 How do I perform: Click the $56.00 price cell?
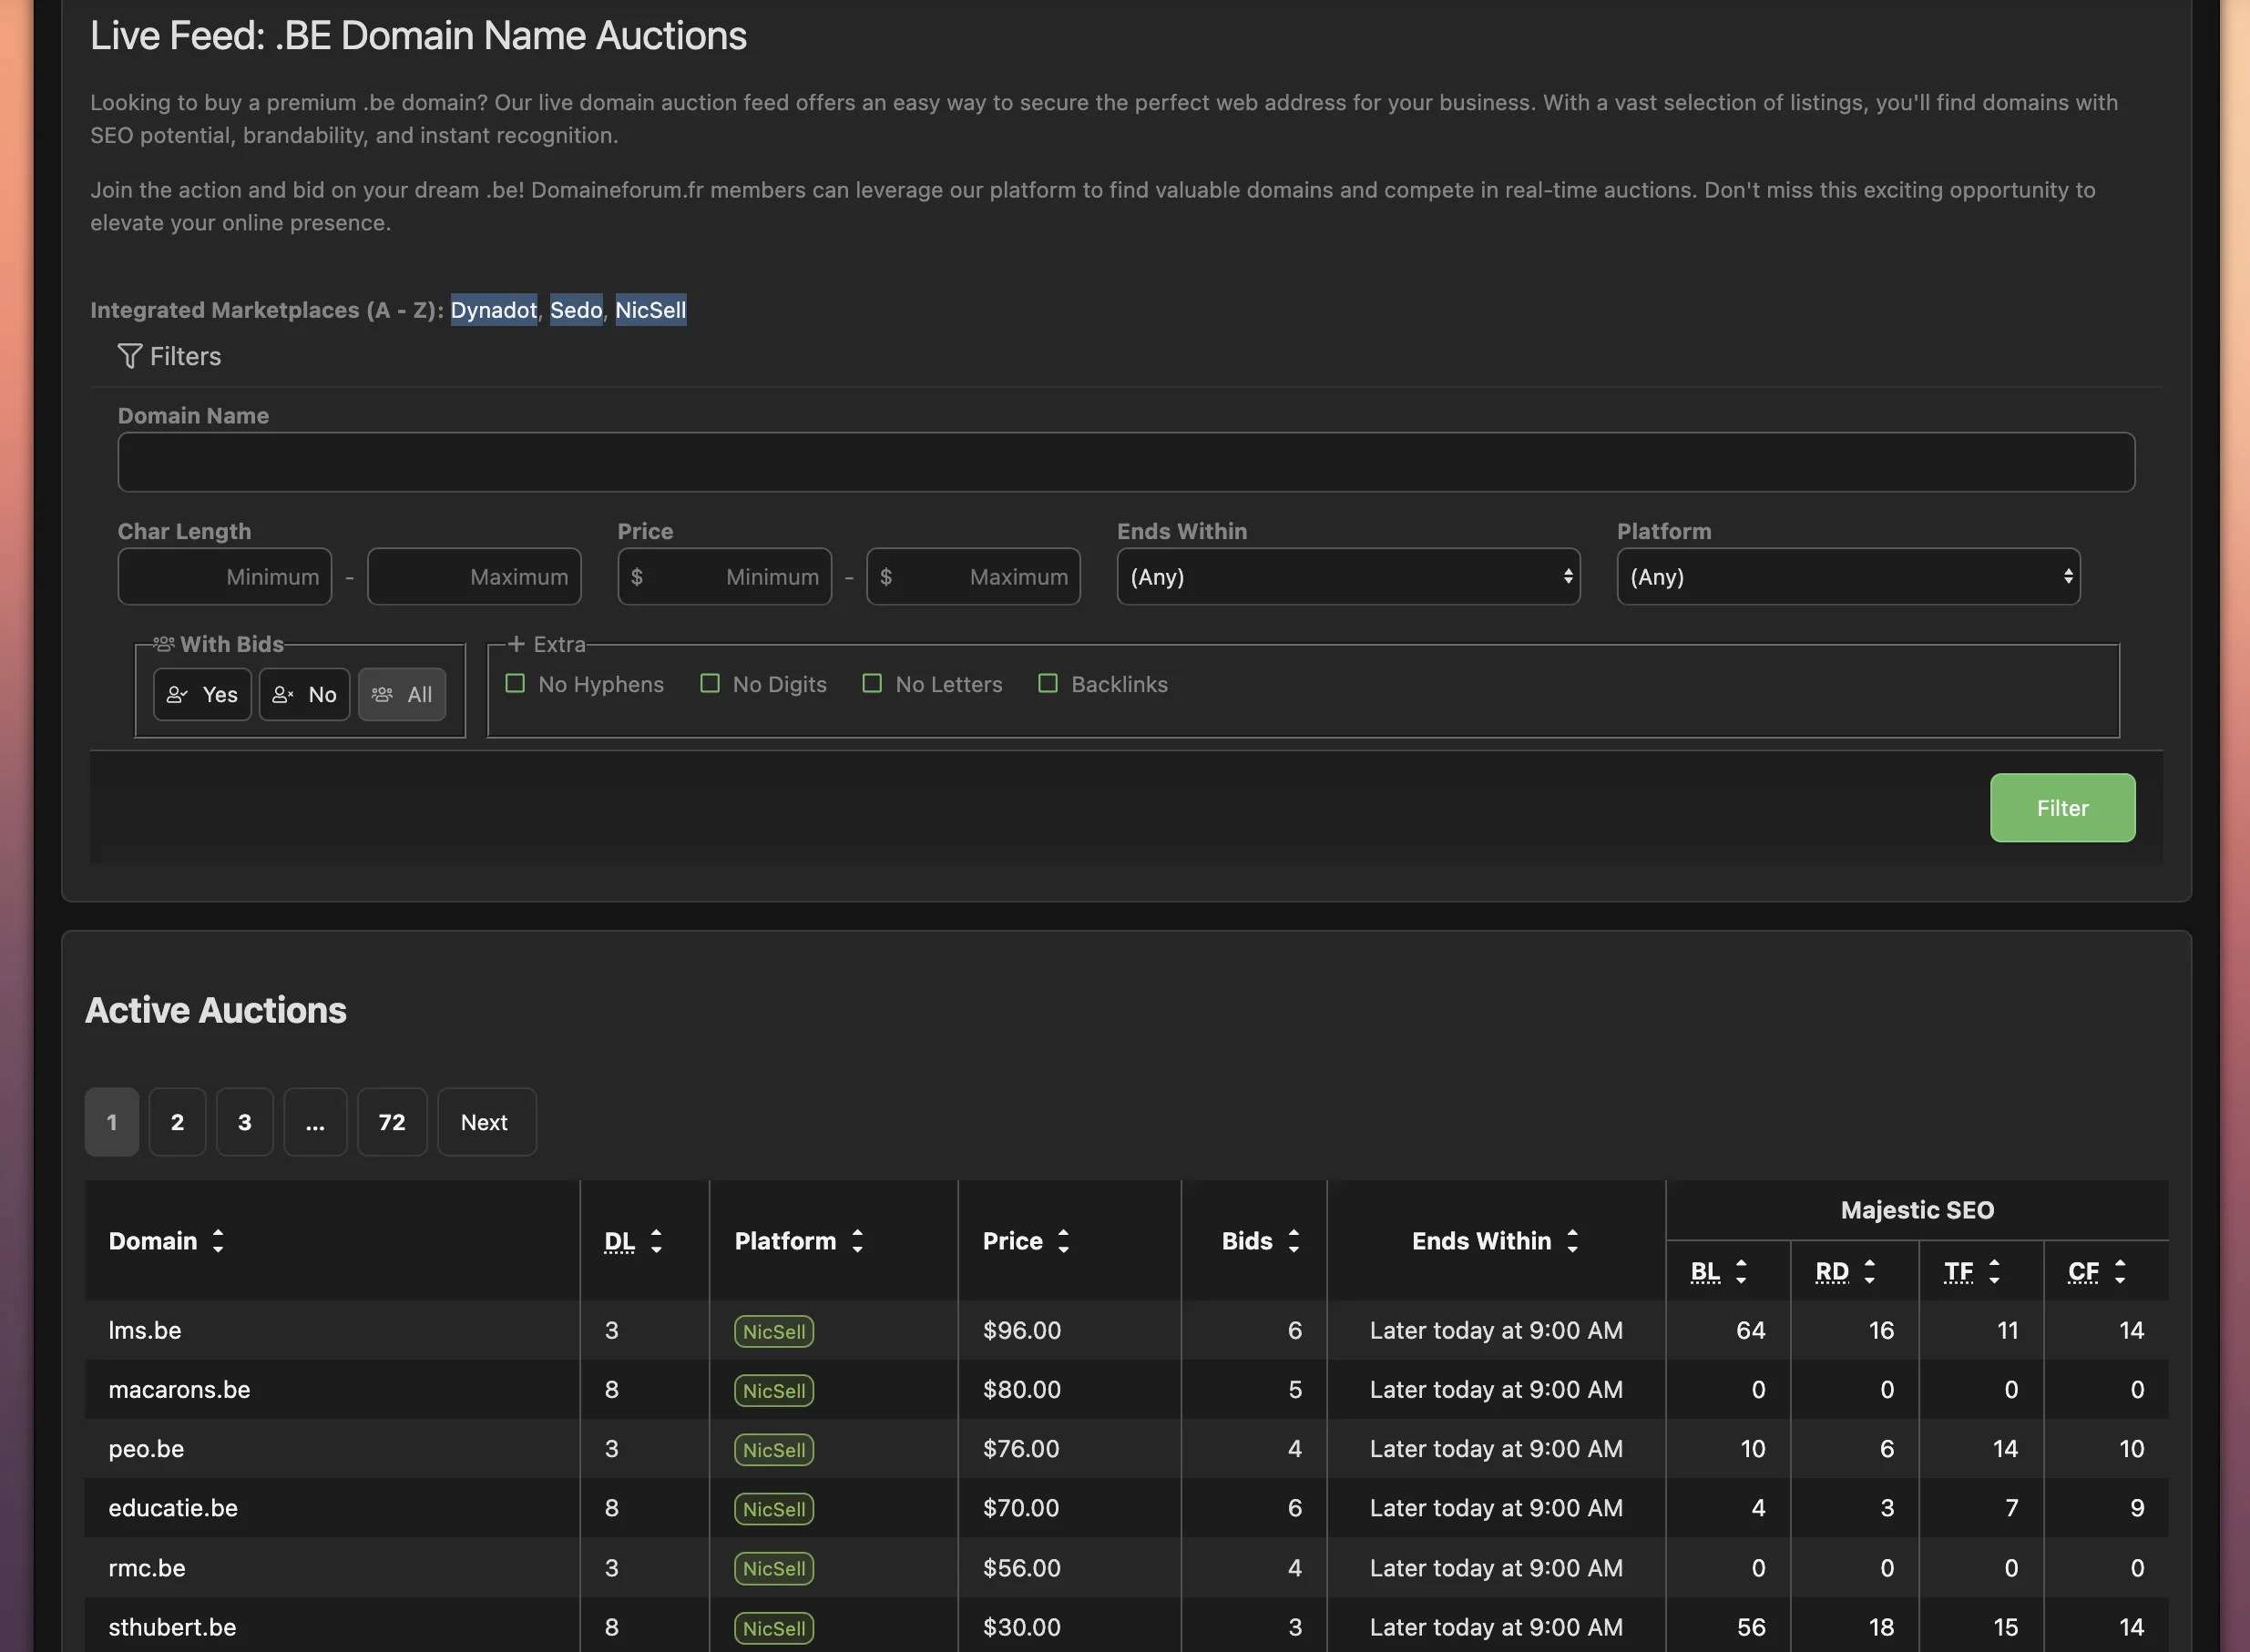[1022, 1567]
